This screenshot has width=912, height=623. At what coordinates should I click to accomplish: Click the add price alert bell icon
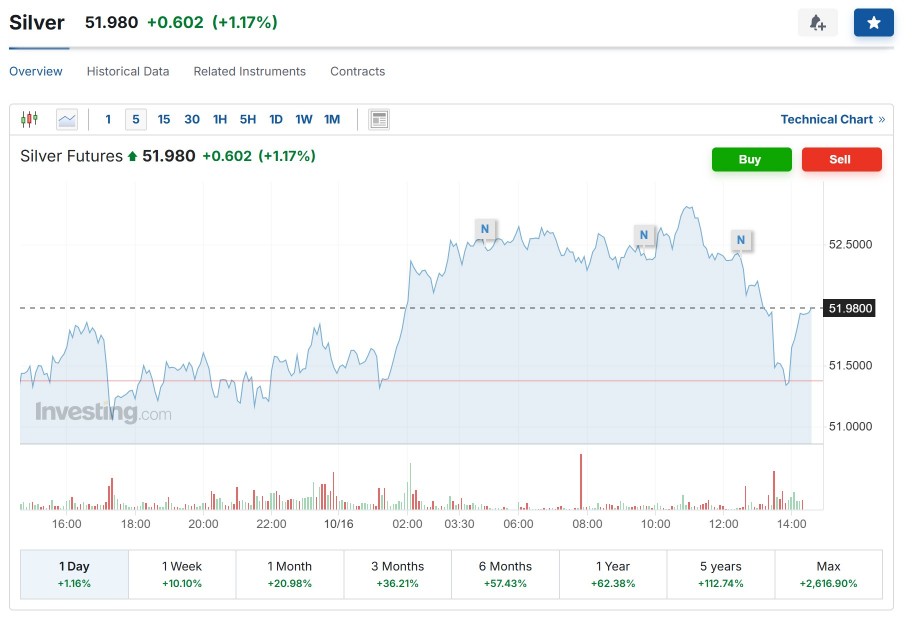point(817,23)
